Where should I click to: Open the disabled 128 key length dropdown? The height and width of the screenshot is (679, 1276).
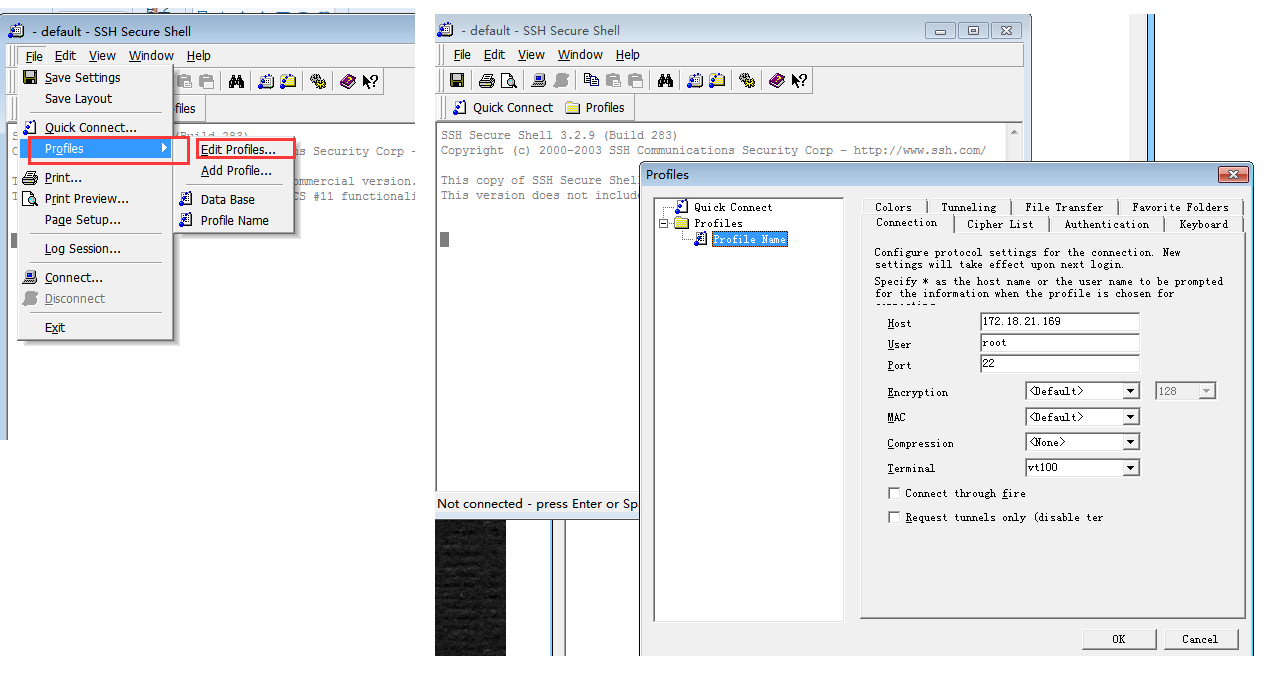[x=1206, y=391]
